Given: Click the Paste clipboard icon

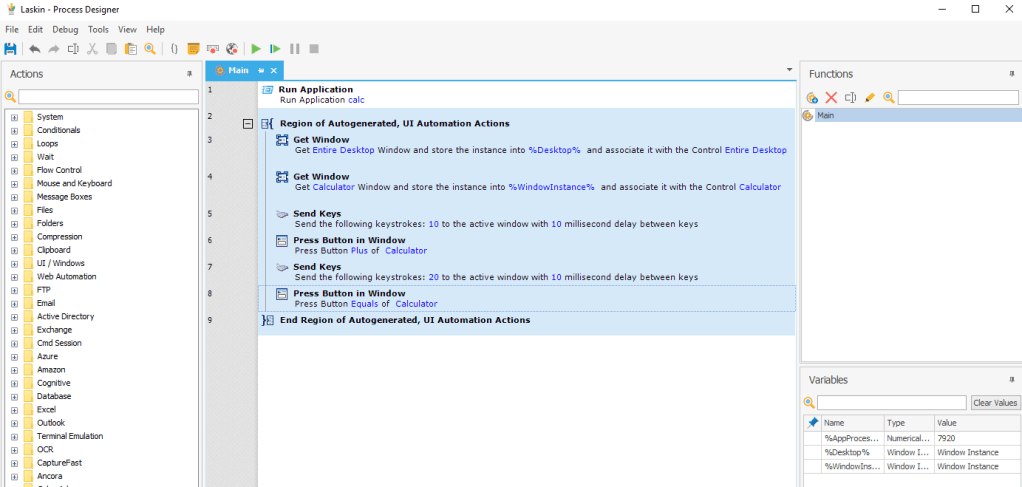Looking at the screenshot, I should pyautogui.click(x=130, y=48).
